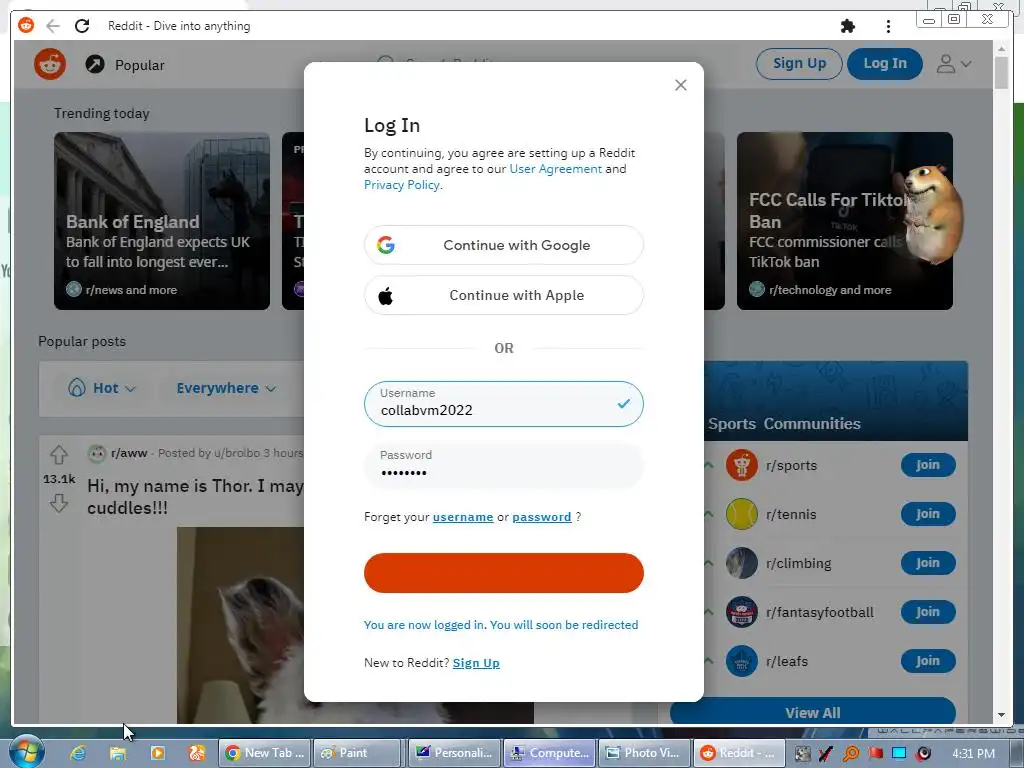This screenshot has width=1024, height=768.
Task: Click the orange magnifier tray icon
Action: (851, 754)
